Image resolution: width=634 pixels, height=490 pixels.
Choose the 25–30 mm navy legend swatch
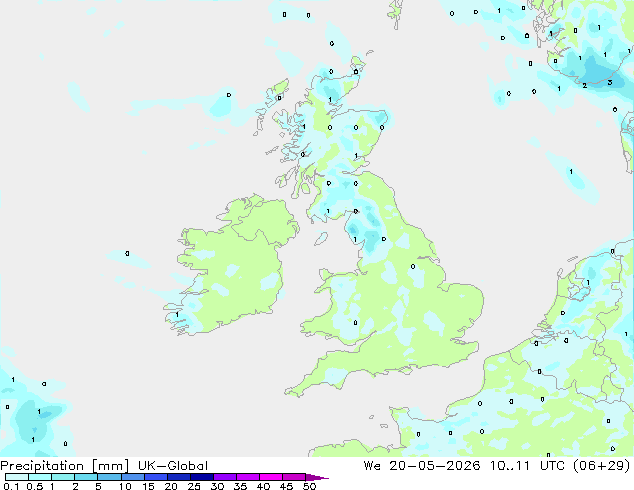click(x=201, y=477)
